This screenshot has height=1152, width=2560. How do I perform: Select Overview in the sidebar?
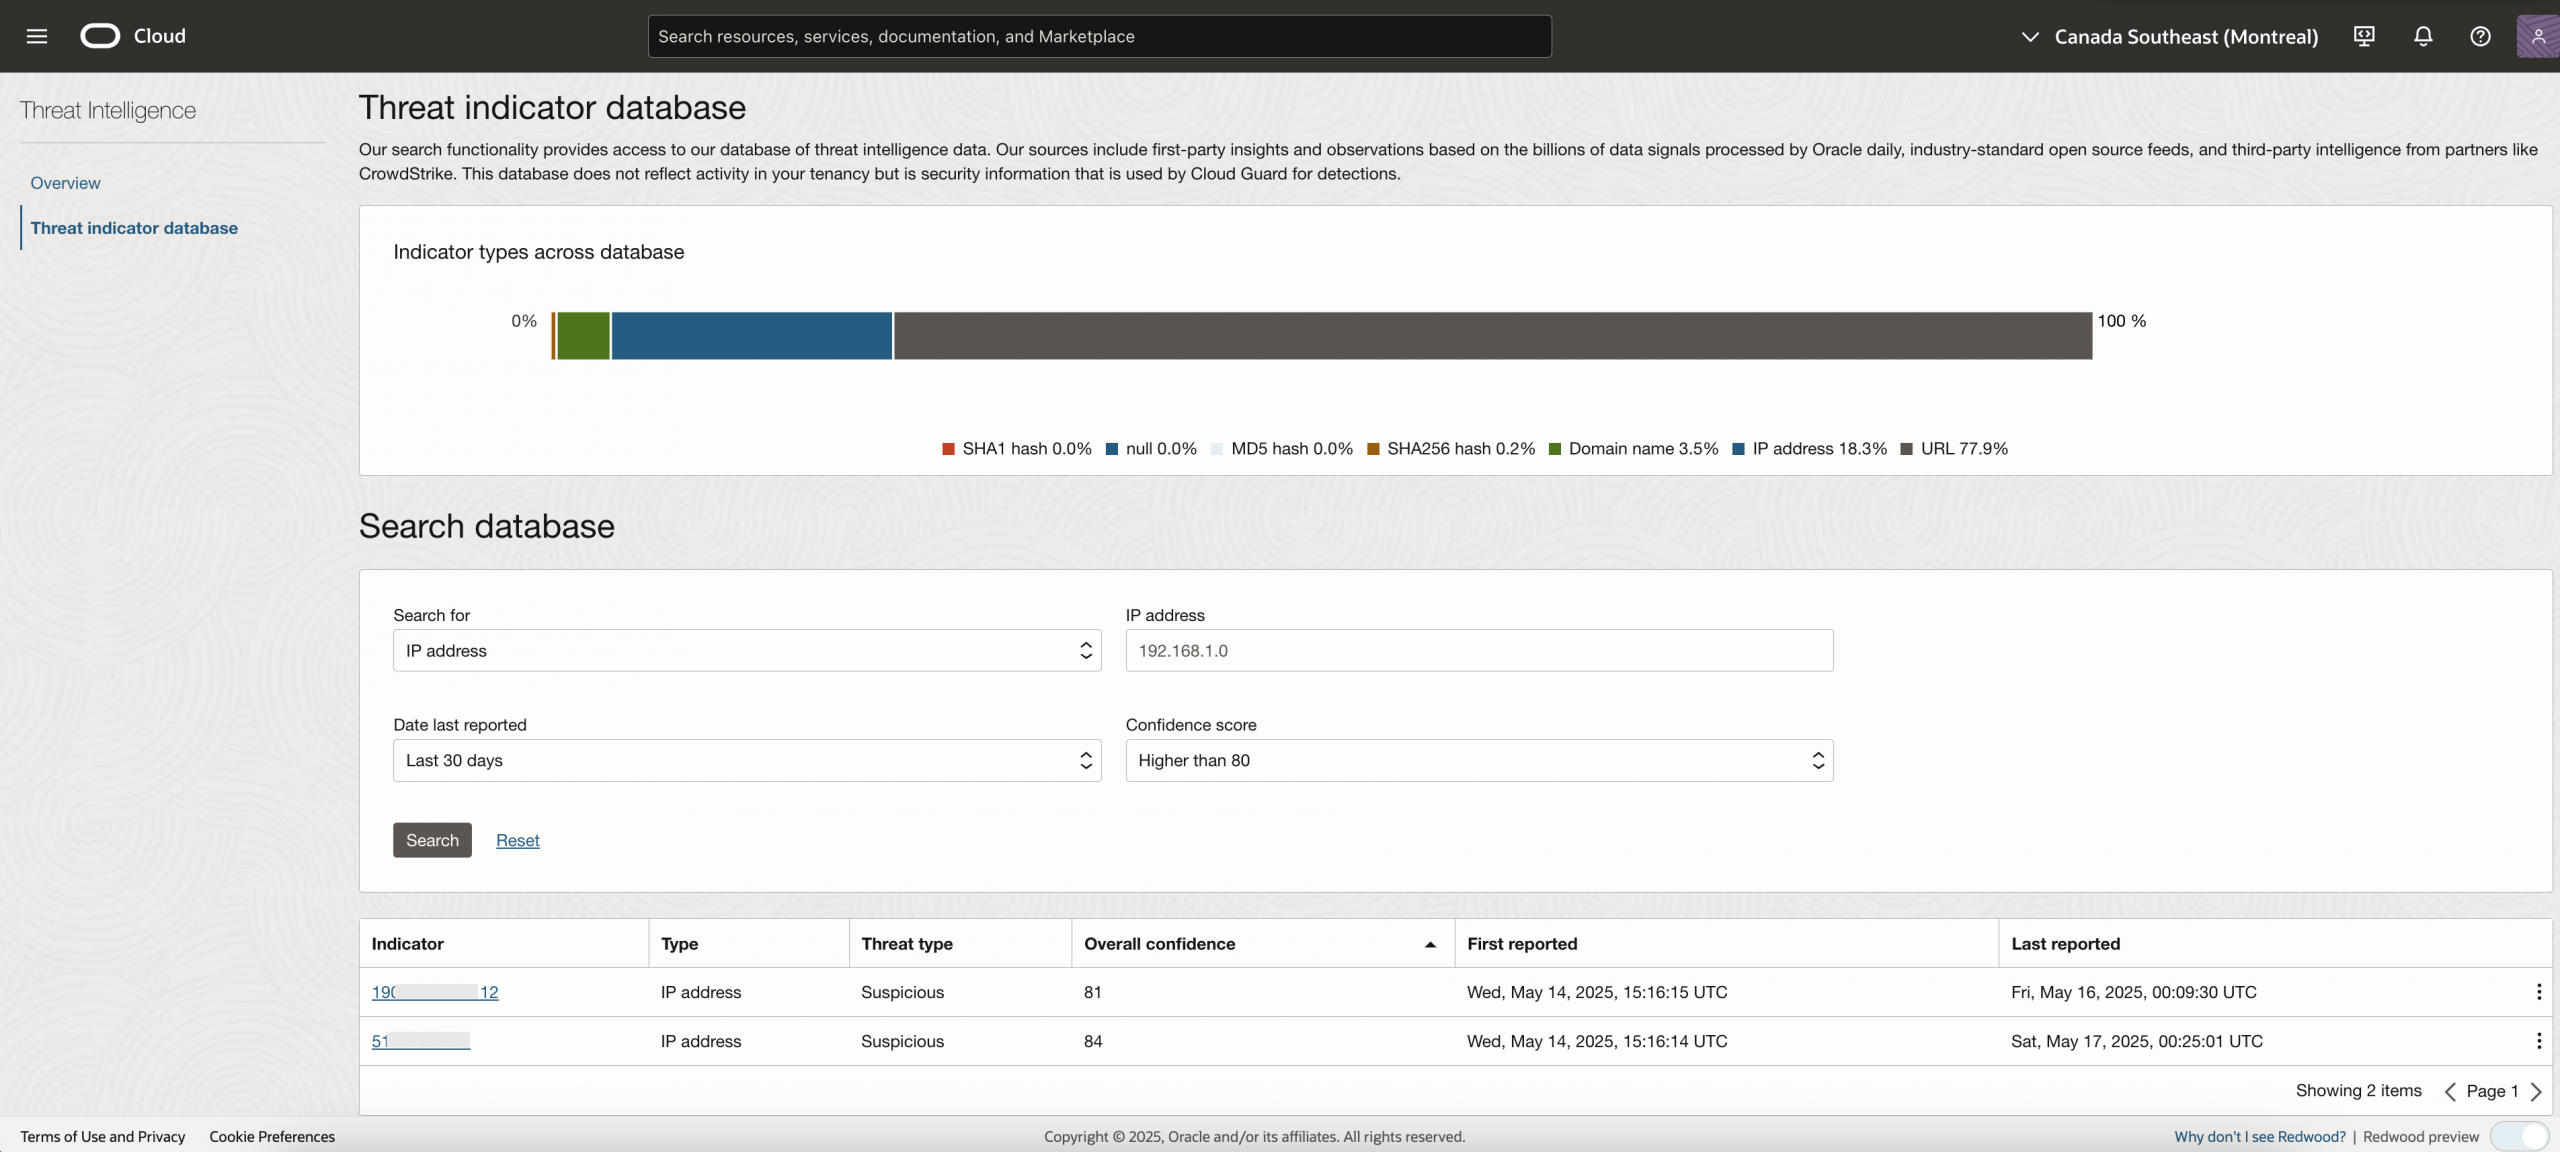pos(65,182)
